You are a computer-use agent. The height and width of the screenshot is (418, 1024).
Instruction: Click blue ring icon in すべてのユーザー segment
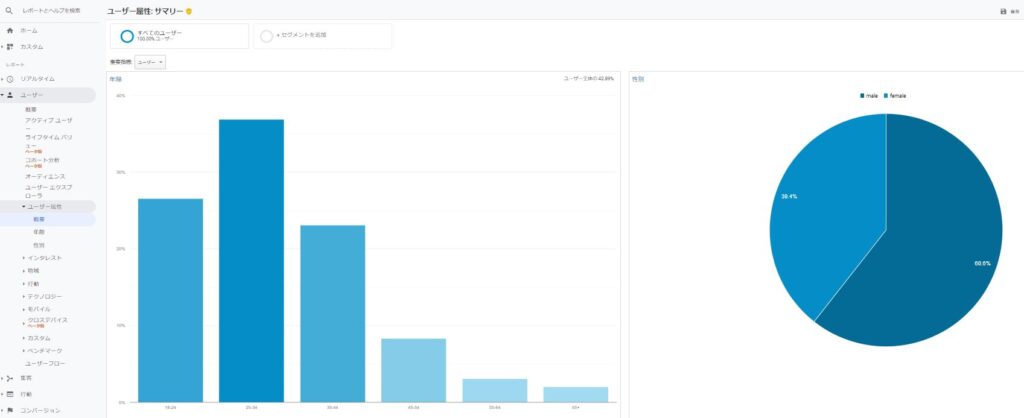click(127, 36)
